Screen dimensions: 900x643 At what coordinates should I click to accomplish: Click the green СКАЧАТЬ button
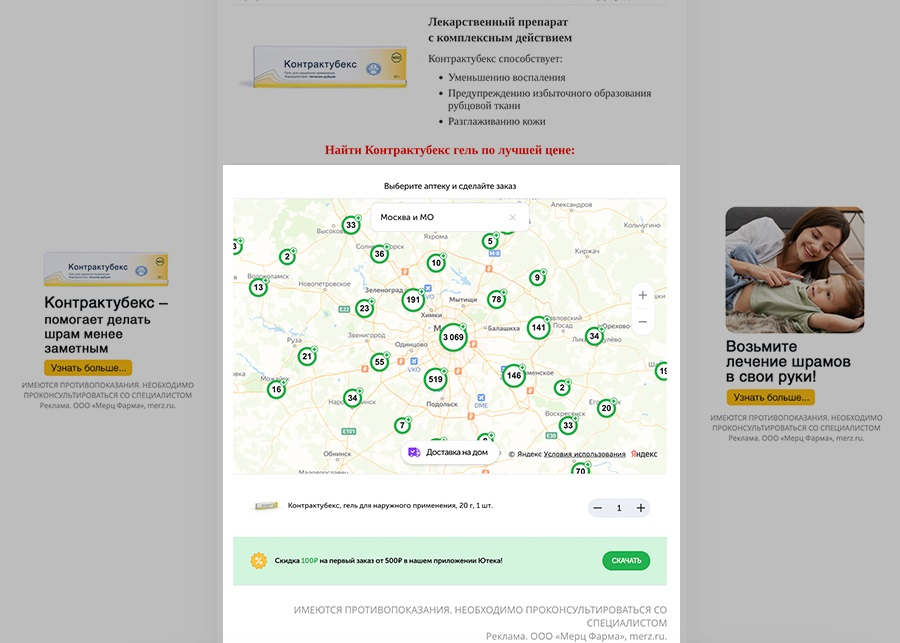[x=626, y=561]
